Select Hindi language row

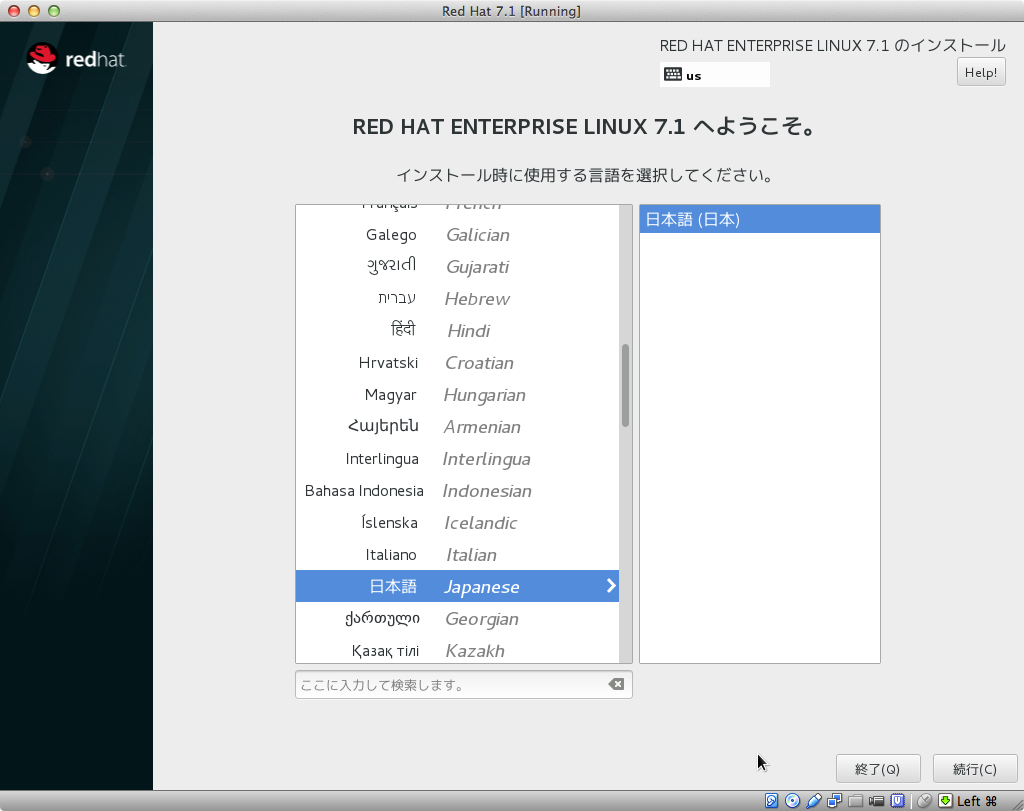(457, 330)
